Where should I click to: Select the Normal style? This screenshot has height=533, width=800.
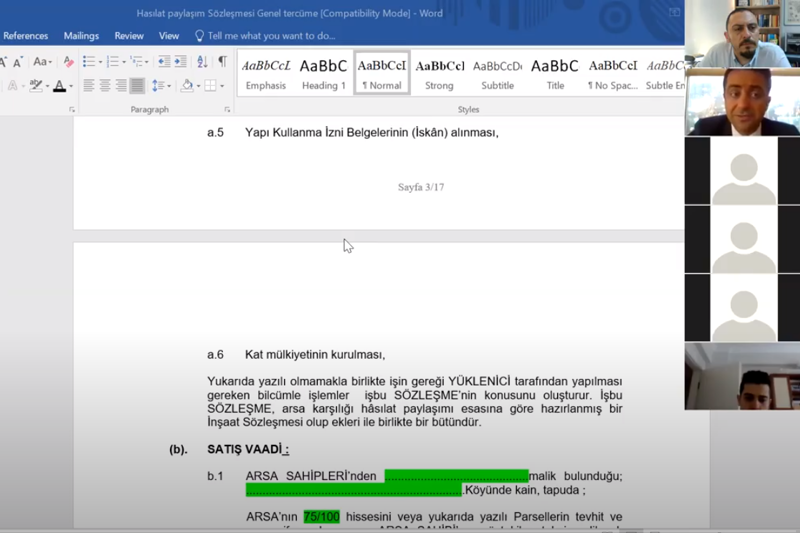tap(382, 73)
